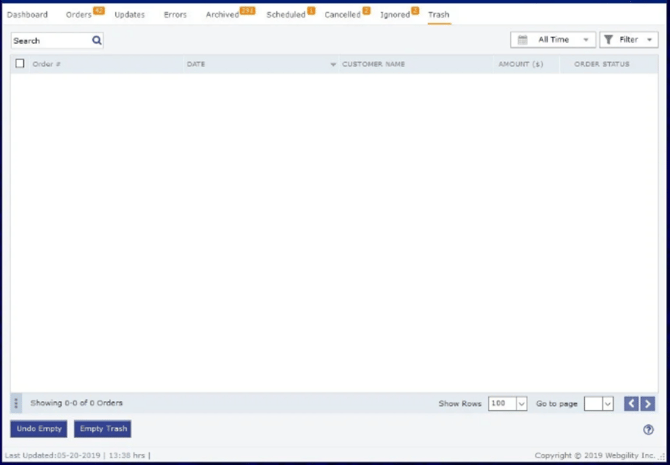View the Scheduled tab
Viewport: 670px width, 465px height.
pos(286,15)
